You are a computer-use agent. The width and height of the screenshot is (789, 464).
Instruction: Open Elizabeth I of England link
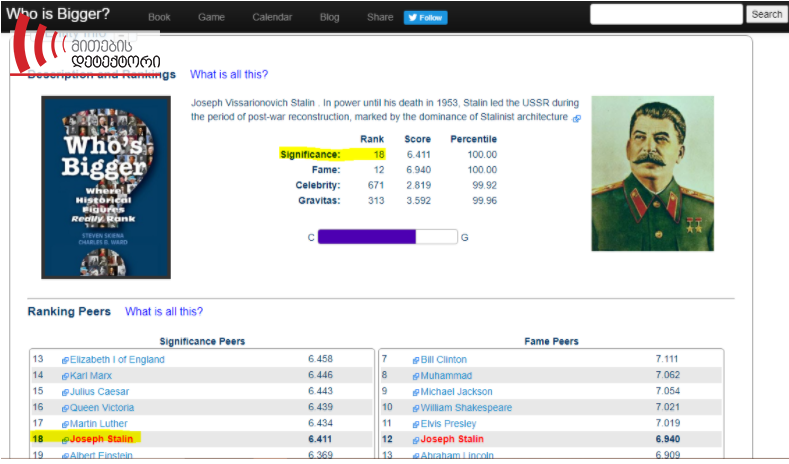117,360
